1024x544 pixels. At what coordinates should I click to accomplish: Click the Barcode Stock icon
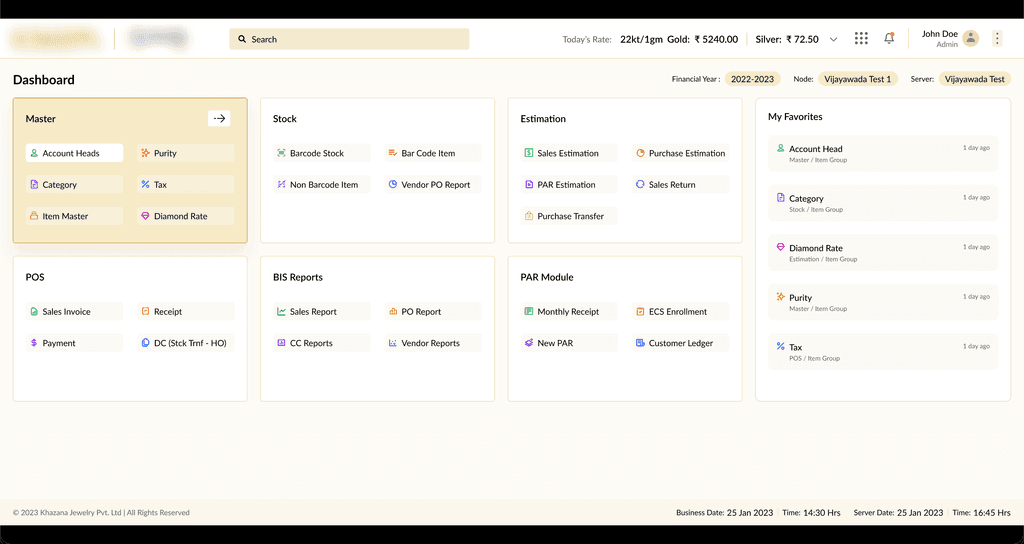tap(281, 153)
